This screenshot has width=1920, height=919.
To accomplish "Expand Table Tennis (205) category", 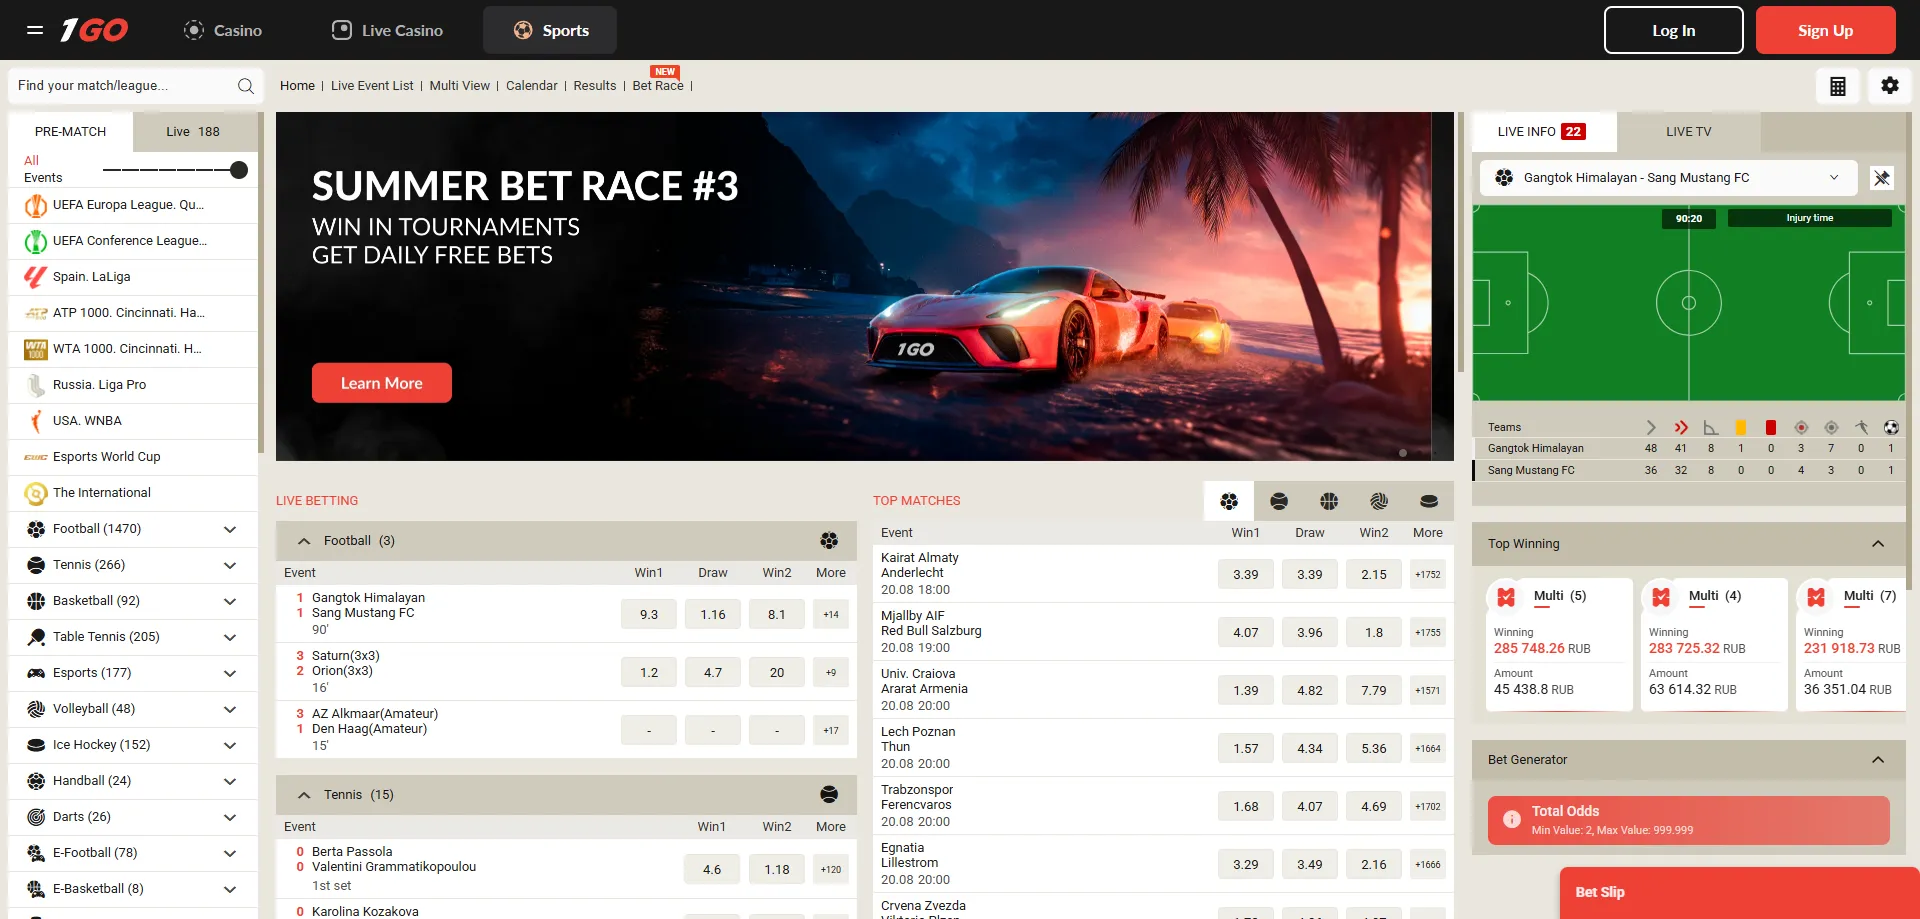I will pos(133,637).
